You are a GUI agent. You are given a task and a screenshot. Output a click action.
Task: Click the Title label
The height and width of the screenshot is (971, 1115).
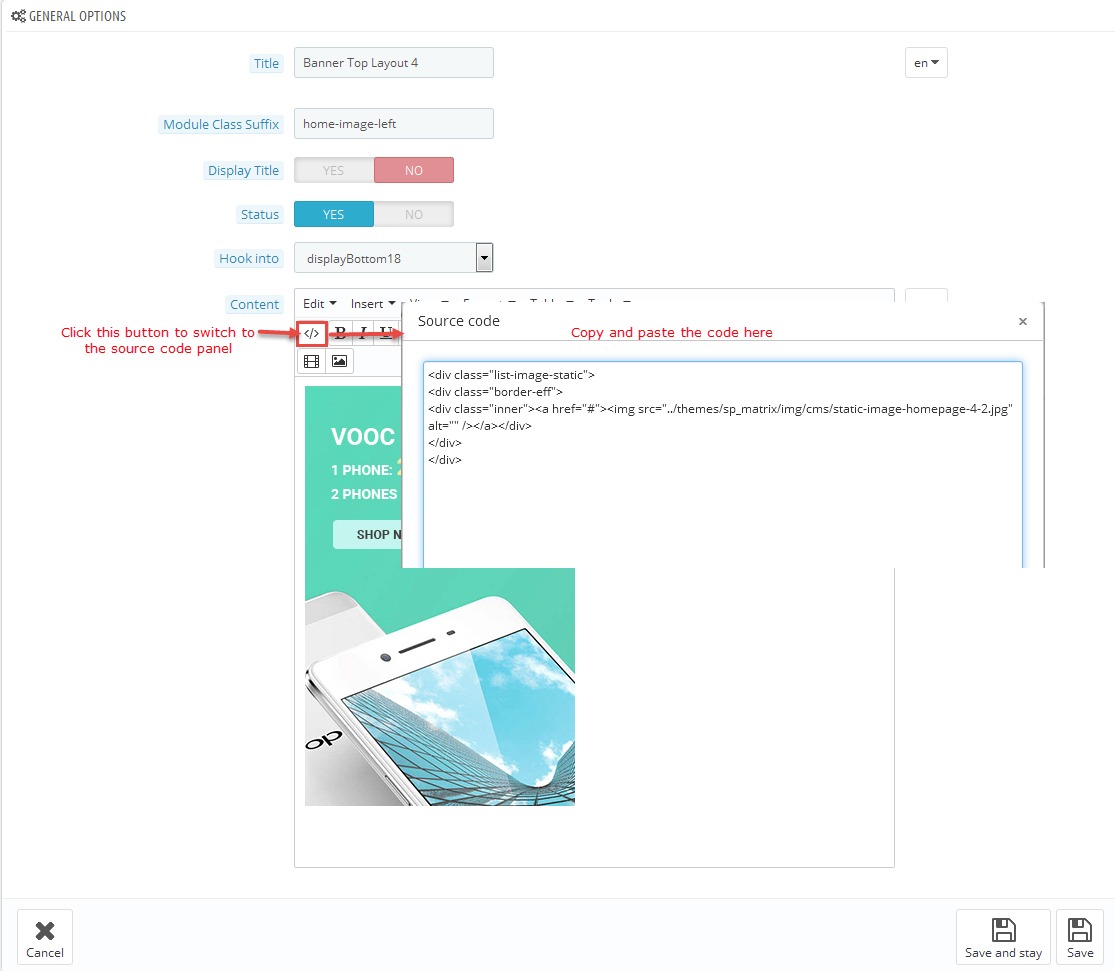(x=267, y=63)
